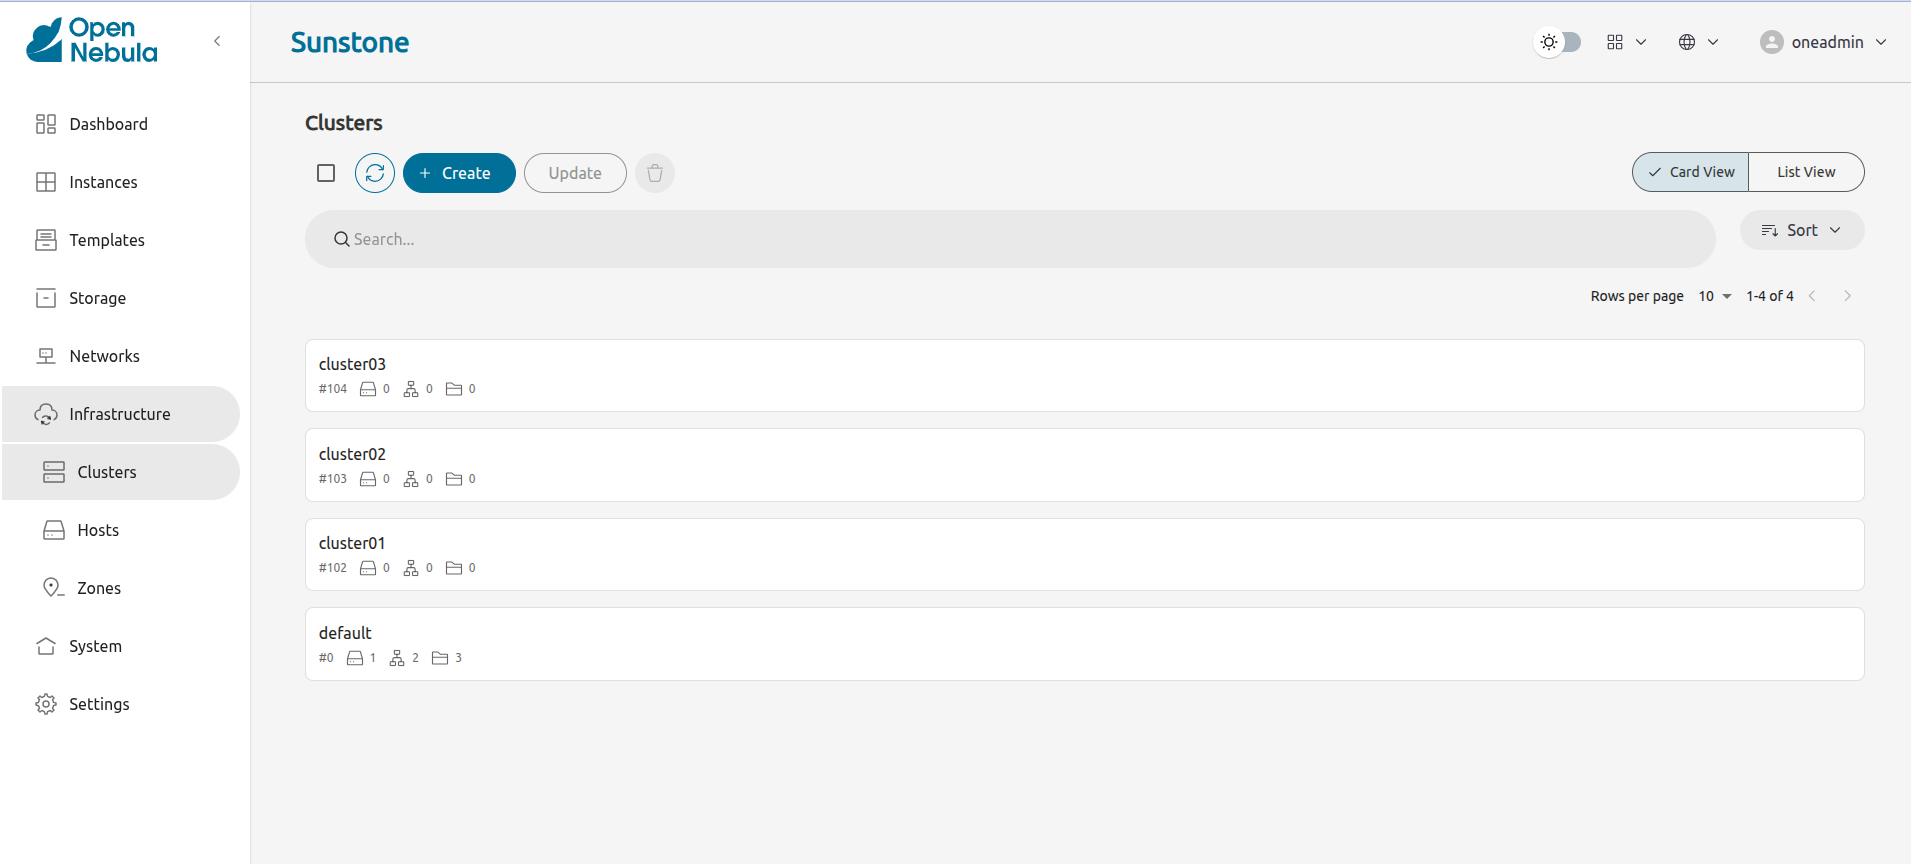This screenshot has height=864, width=1911.
Task: Toggle dark mode switch
Action: tap(1557, 41)
